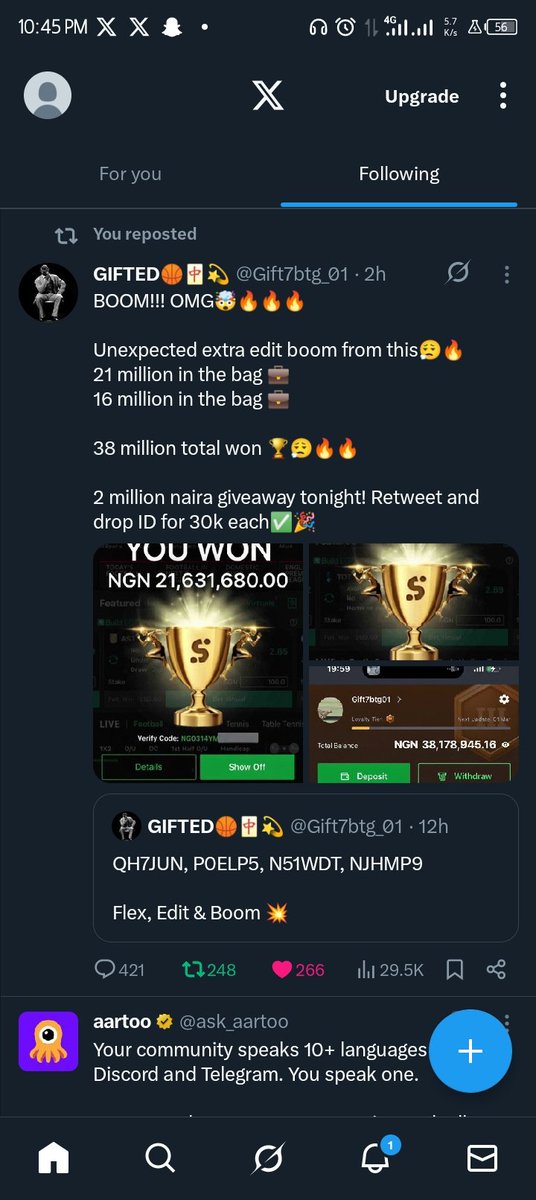Open the Messages envelope icon
Screen dimensions: 536x1200
[x=482, y=1157]
